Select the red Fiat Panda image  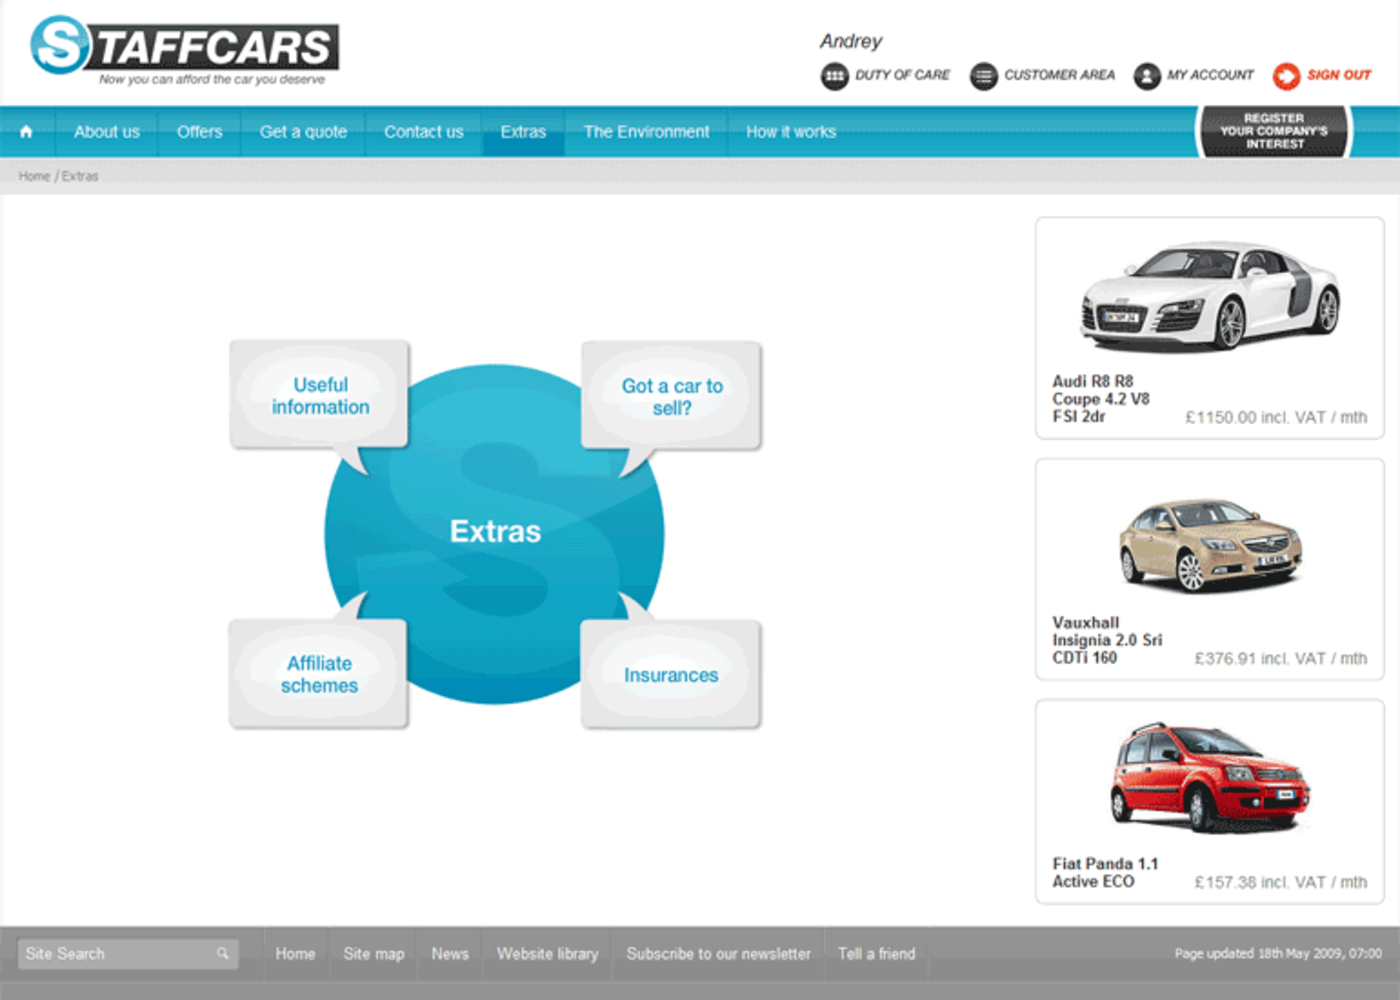1210,778
